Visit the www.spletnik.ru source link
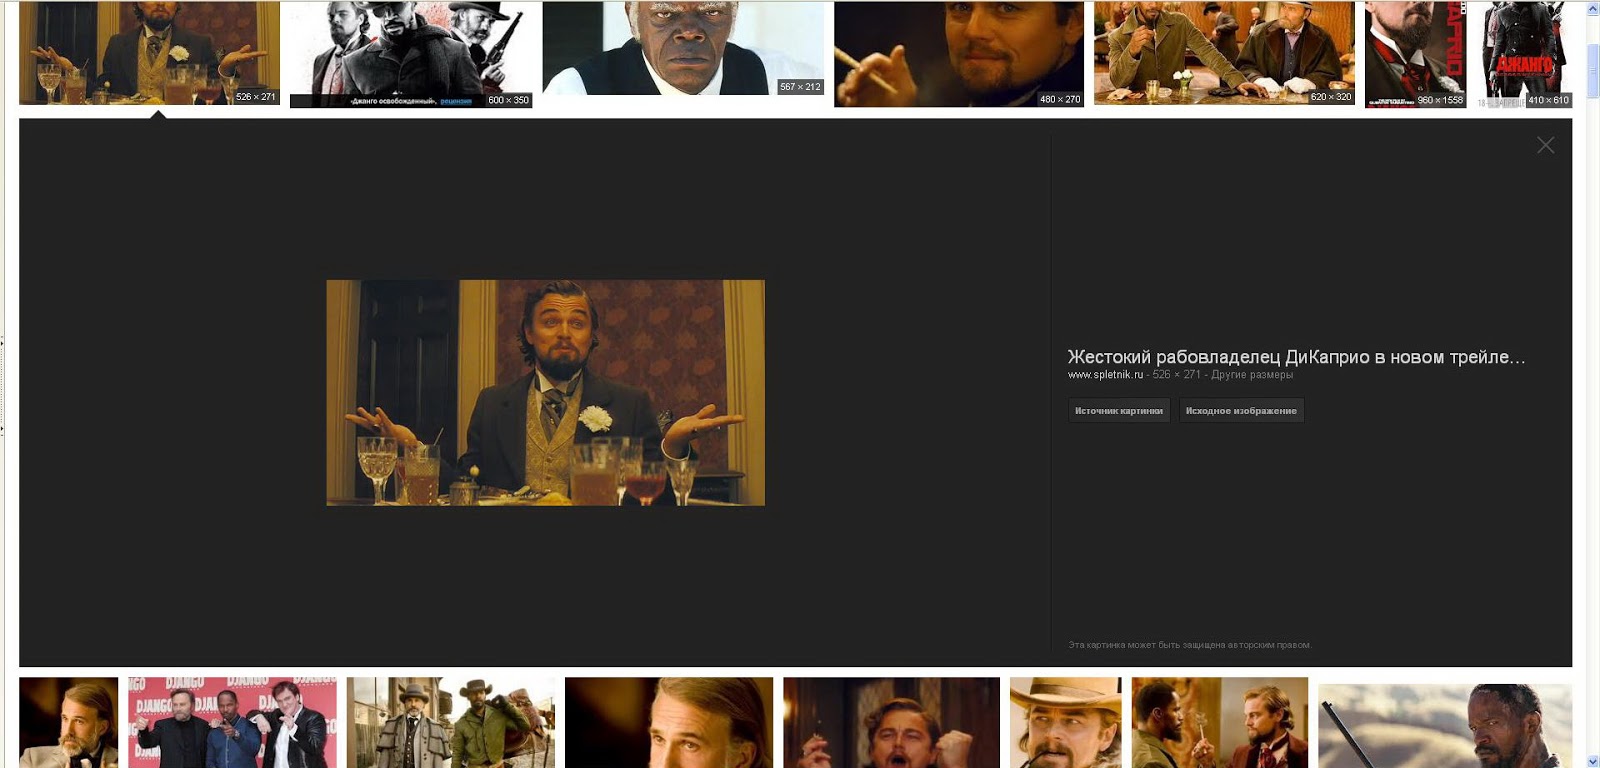The width and height of the screenshot is (1600, 768). pos(1105,375)
